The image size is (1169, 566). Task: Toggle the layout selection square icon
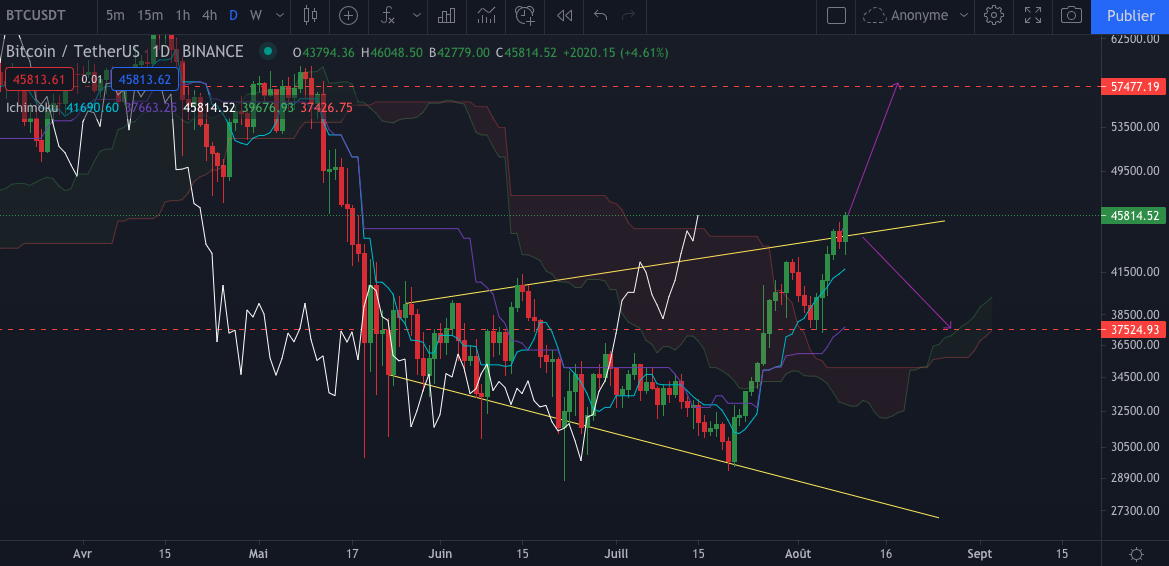(x=837, y=15)
